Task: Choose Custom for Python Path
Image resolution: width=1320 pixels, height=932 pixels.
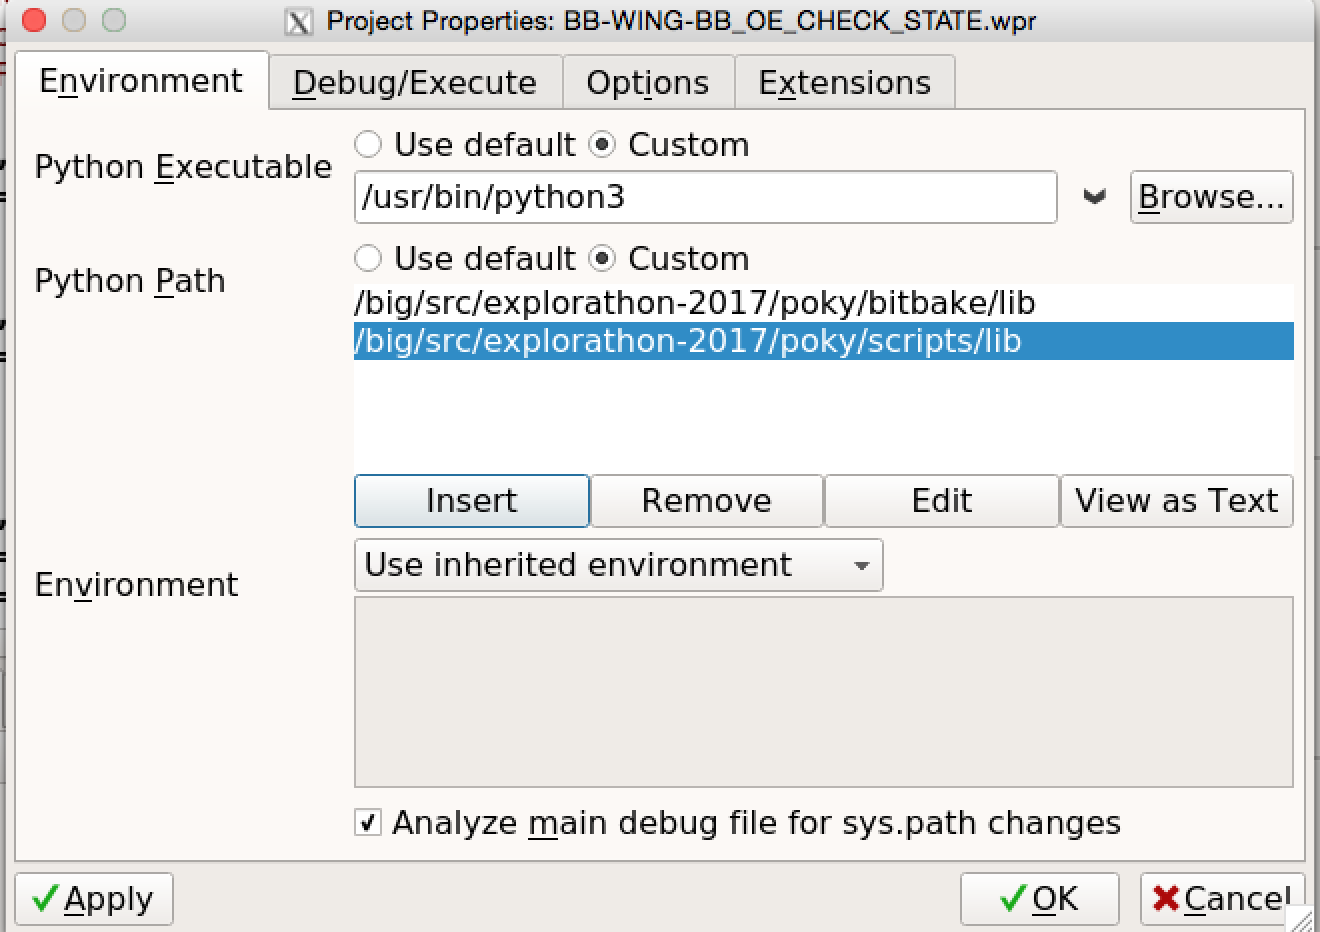Action: tap(603, 259)
